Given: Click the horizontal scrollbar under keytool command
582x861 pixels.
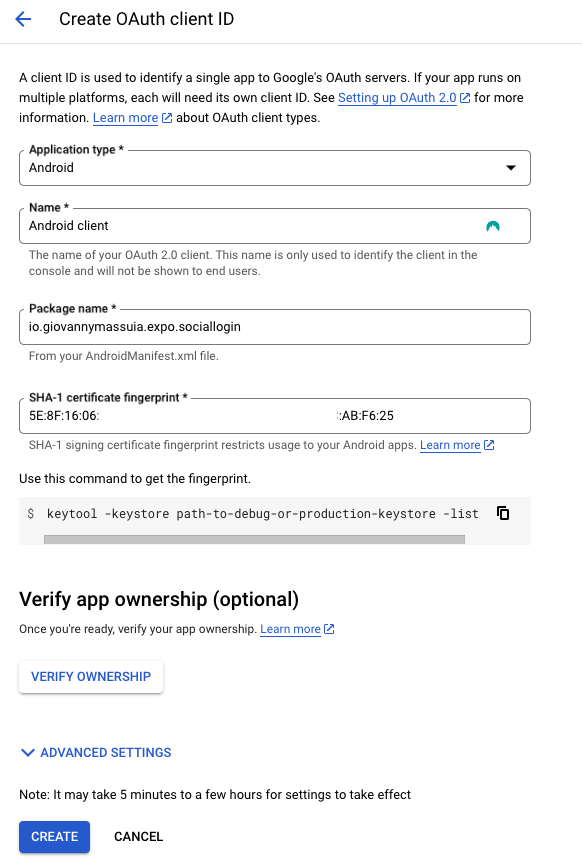Looking at the screenshot, I should (x=254, y=540).
